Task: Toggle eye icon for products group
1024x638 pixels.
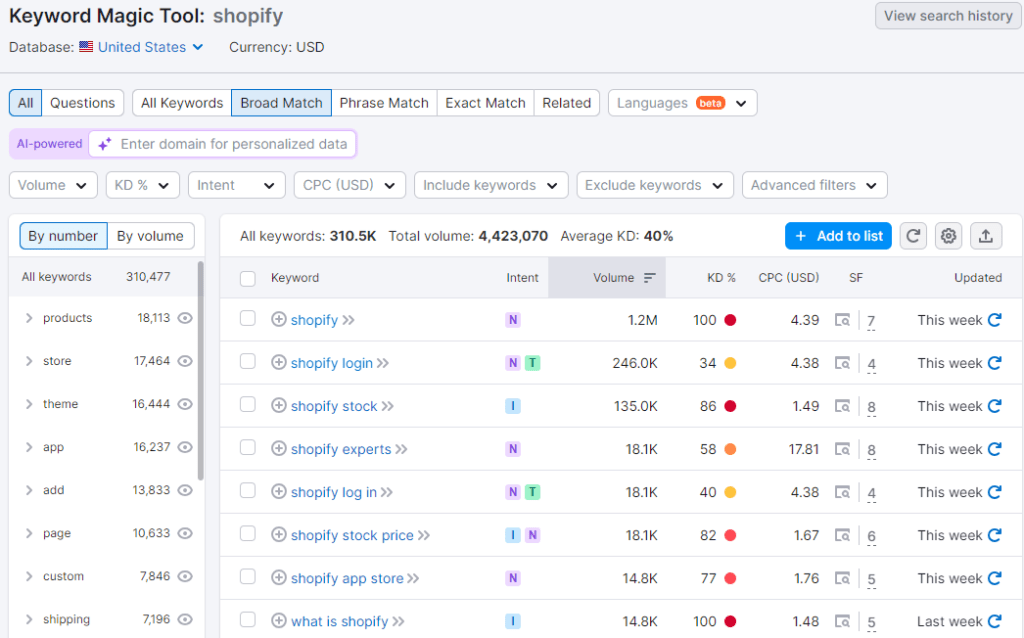Action: point(185,318)
